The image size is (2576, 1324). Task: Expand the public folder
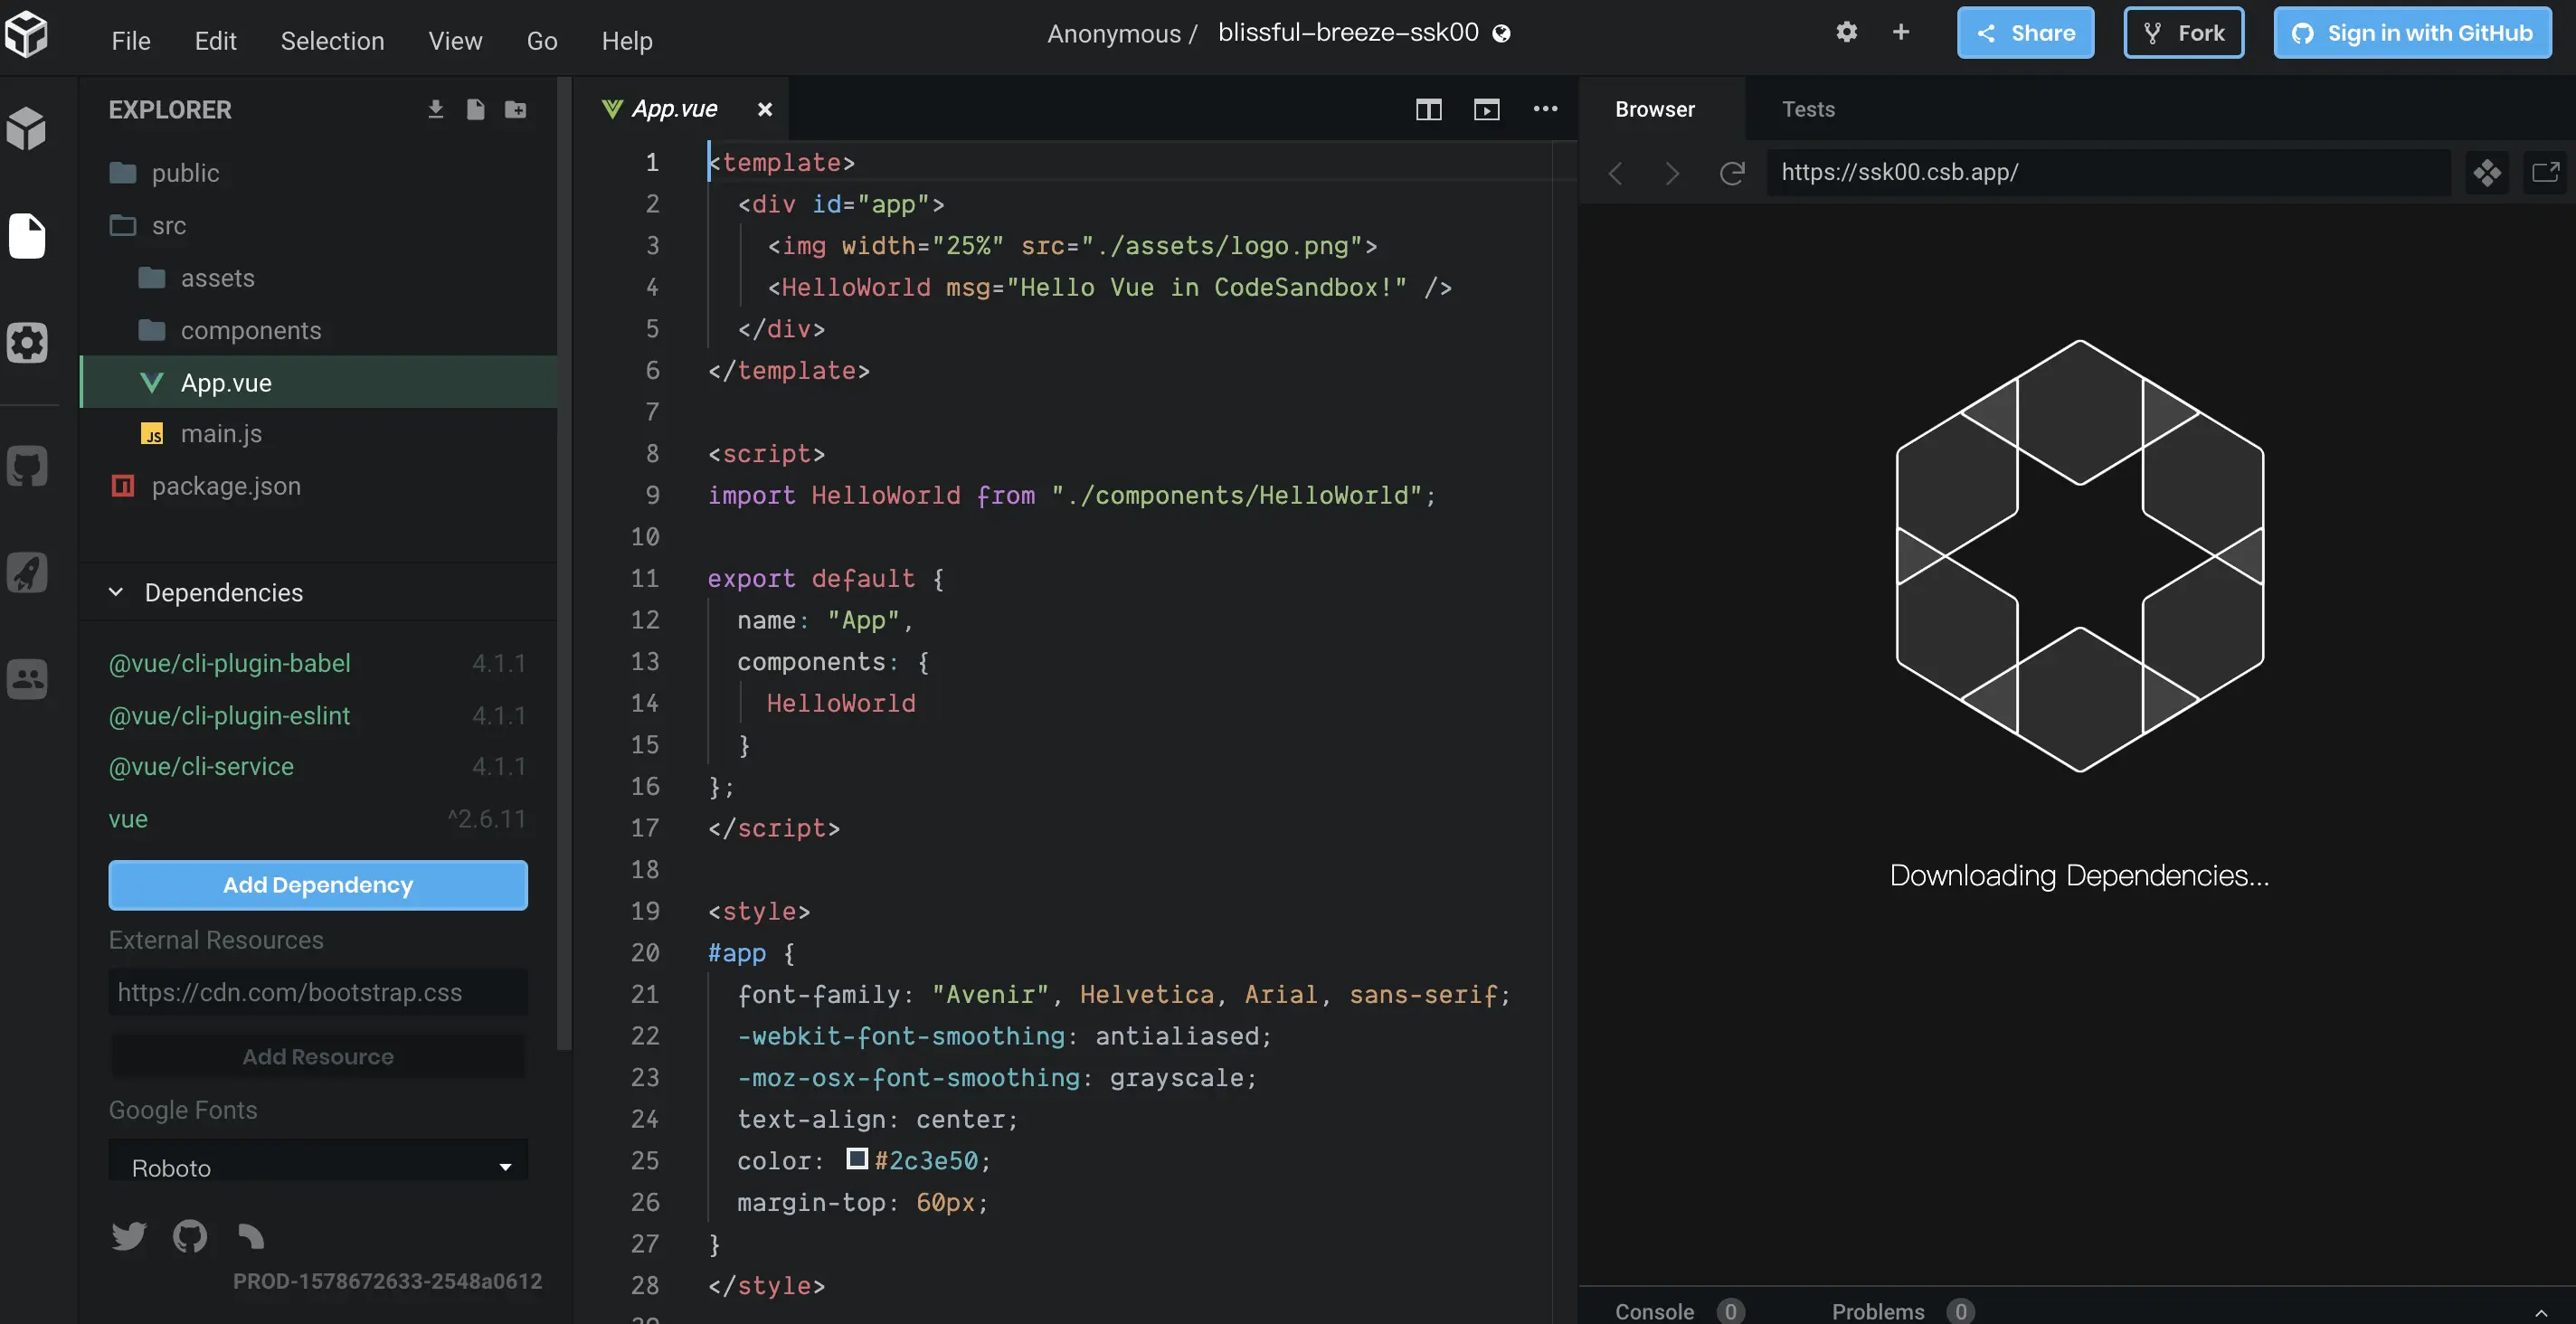click(x=185, y=173)
